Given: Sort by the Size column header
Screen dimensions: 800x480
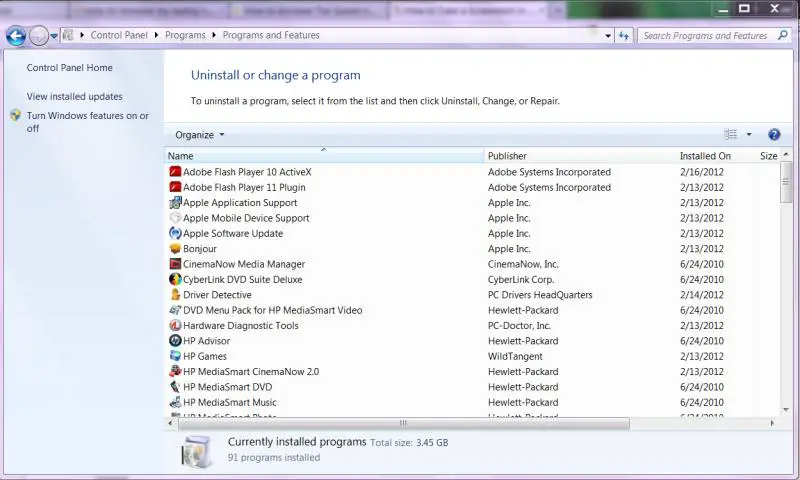Looking at the screenshot, I should point(768,156).
